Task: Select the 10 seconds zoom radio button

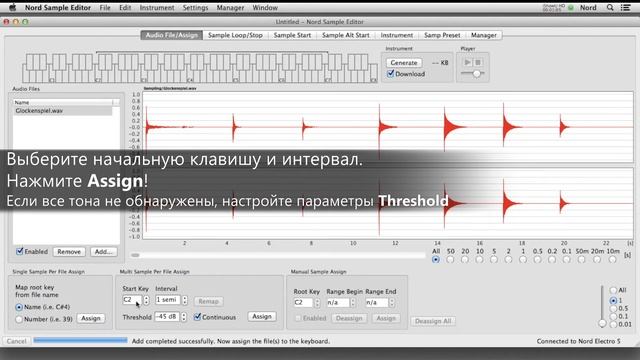Action: (480, 260)
